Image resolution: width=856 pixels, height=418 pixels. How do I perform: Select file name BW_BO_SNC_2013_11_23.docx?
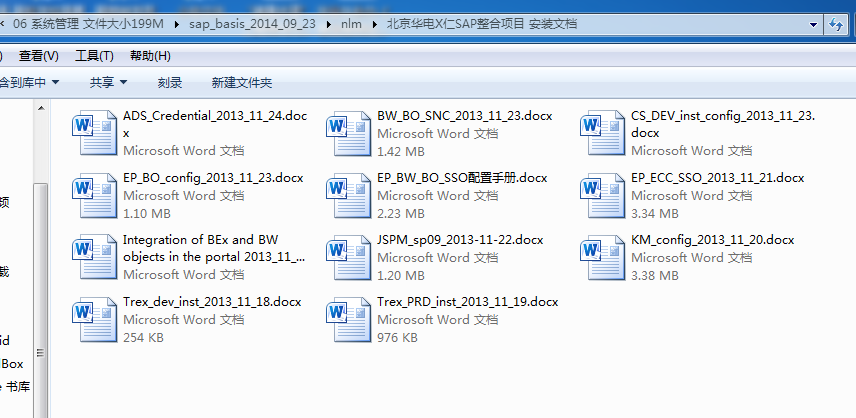pyautogui.click(x=465, y=116)
